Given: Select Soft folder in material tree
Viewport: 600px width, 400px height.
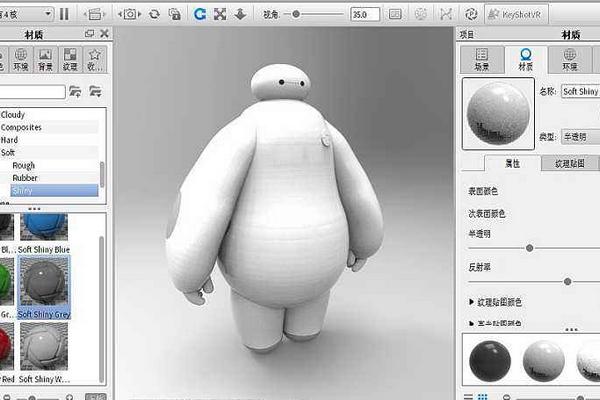Looking at the screenshot, I should 8,152.
